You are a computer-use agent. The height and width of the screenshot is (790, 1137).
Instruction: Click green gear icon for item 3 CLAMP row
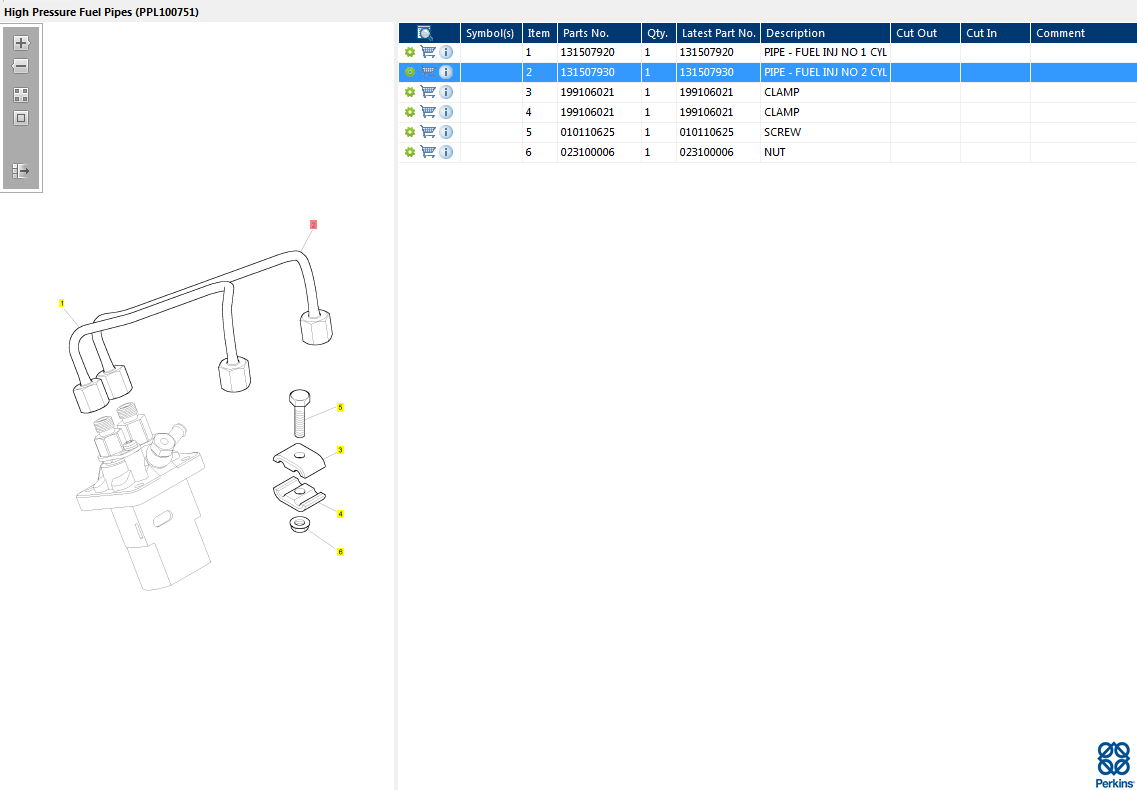(x=410, y=92)
